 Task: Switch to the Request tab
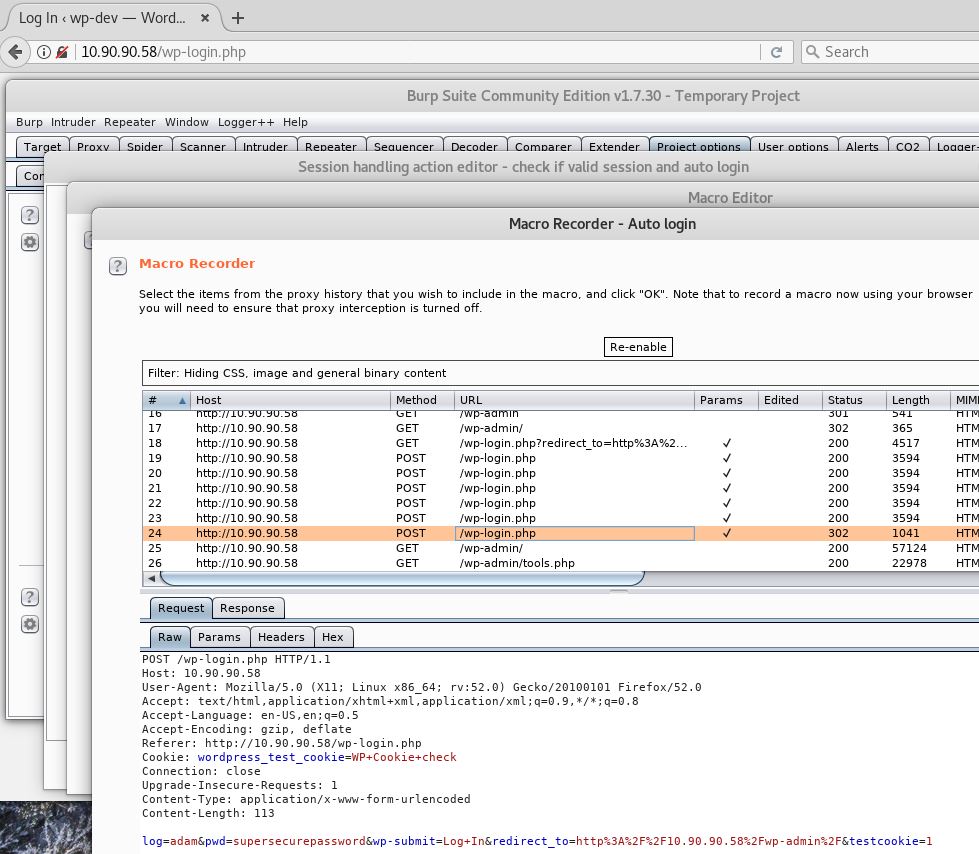point(180,608)
